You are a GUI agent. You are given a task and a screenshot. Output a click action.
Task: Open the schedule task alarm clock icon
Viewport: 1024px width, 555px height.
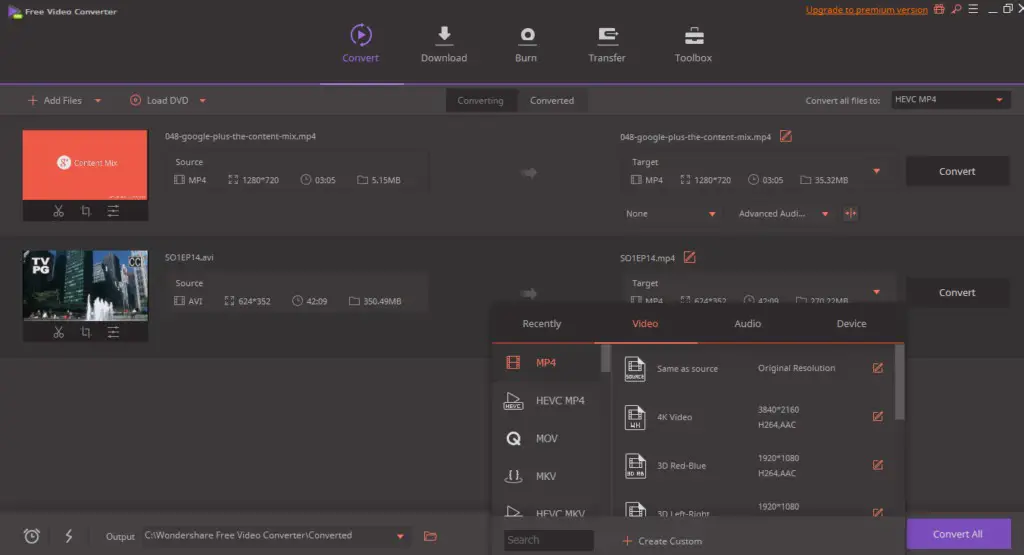coord(31,536)
